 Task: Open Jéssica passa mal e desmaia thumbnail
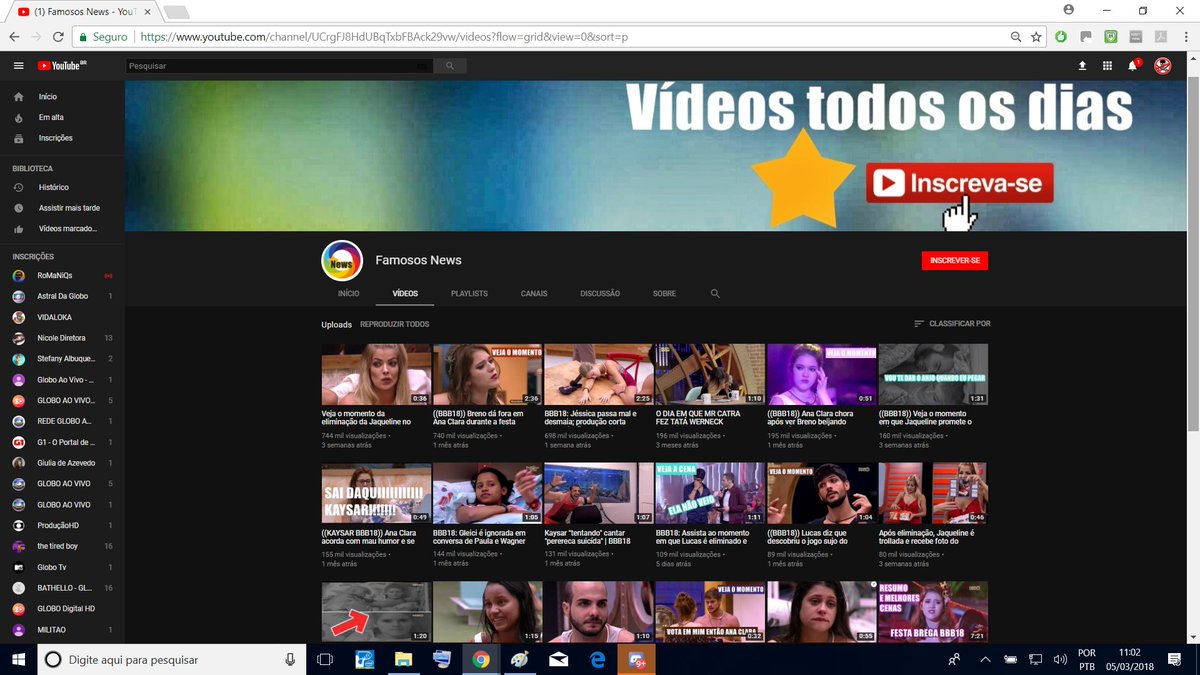[599, 374]
